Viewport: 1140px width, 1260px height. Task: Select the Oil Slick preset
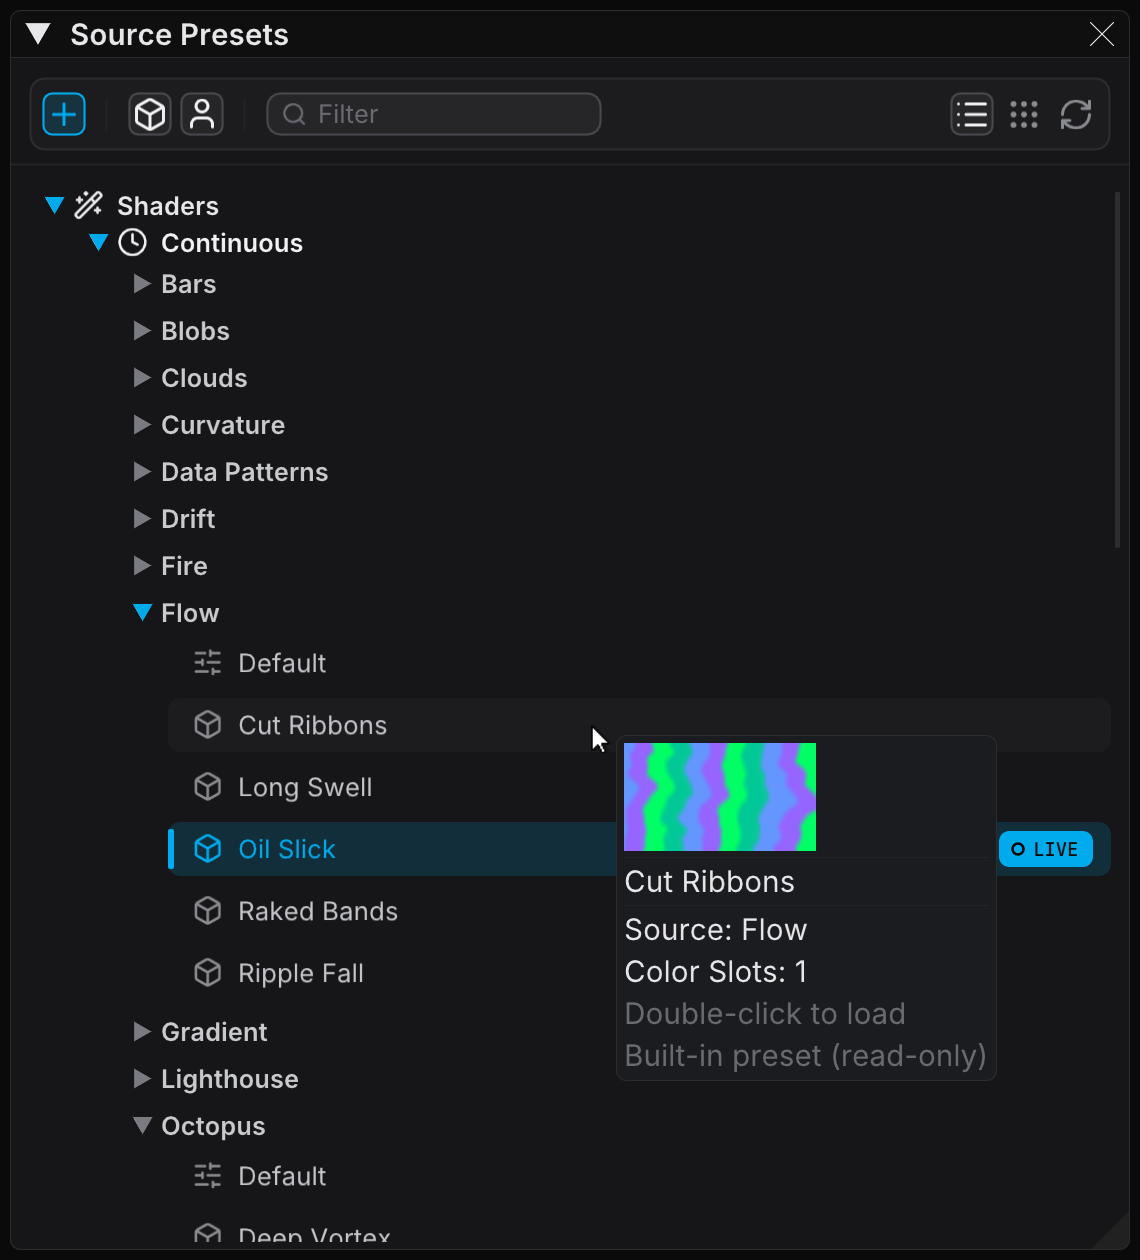pyautogui.click(x=639, y=849)
